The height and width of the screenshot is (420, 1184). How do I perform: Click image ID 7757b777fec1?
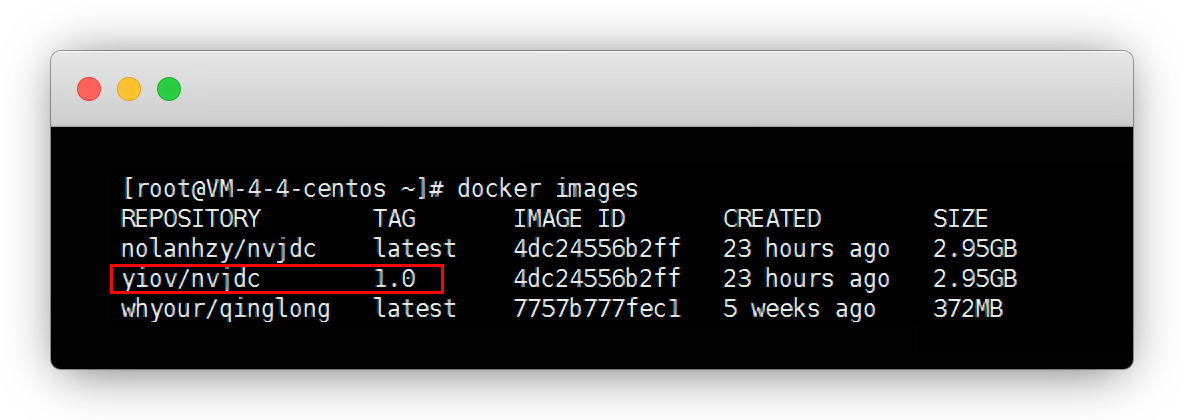click(x=597, y=309)
